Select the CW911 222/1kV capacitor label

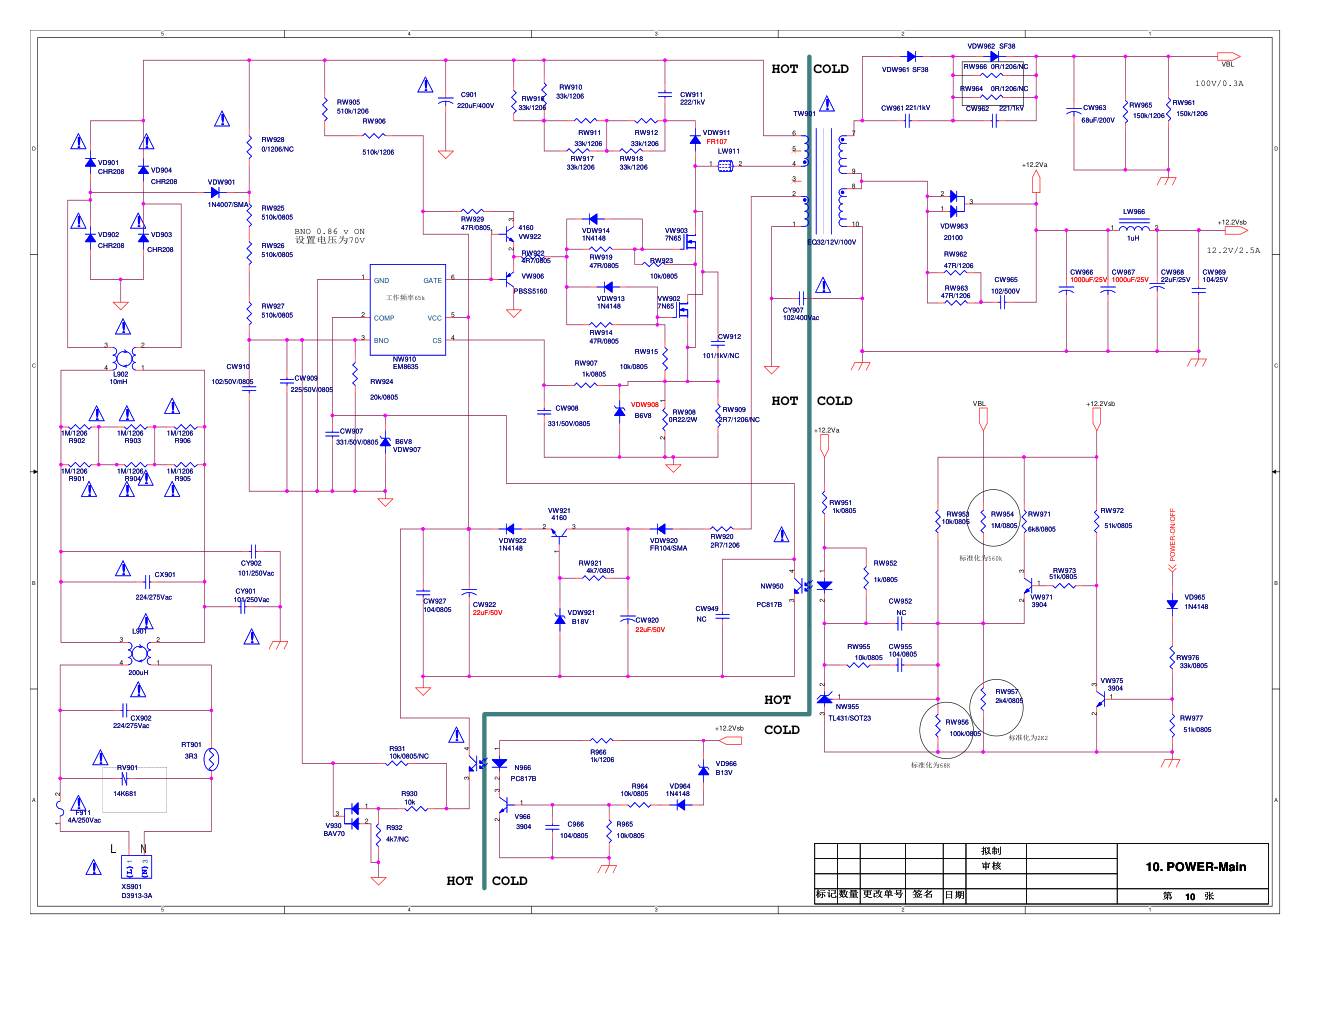pos(692,98)
